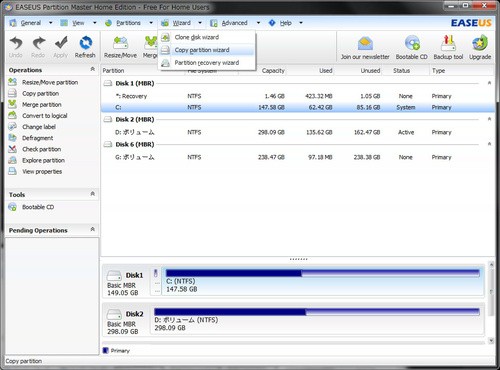
Task: Collapse the Tools panel
Action: (93, 194)
